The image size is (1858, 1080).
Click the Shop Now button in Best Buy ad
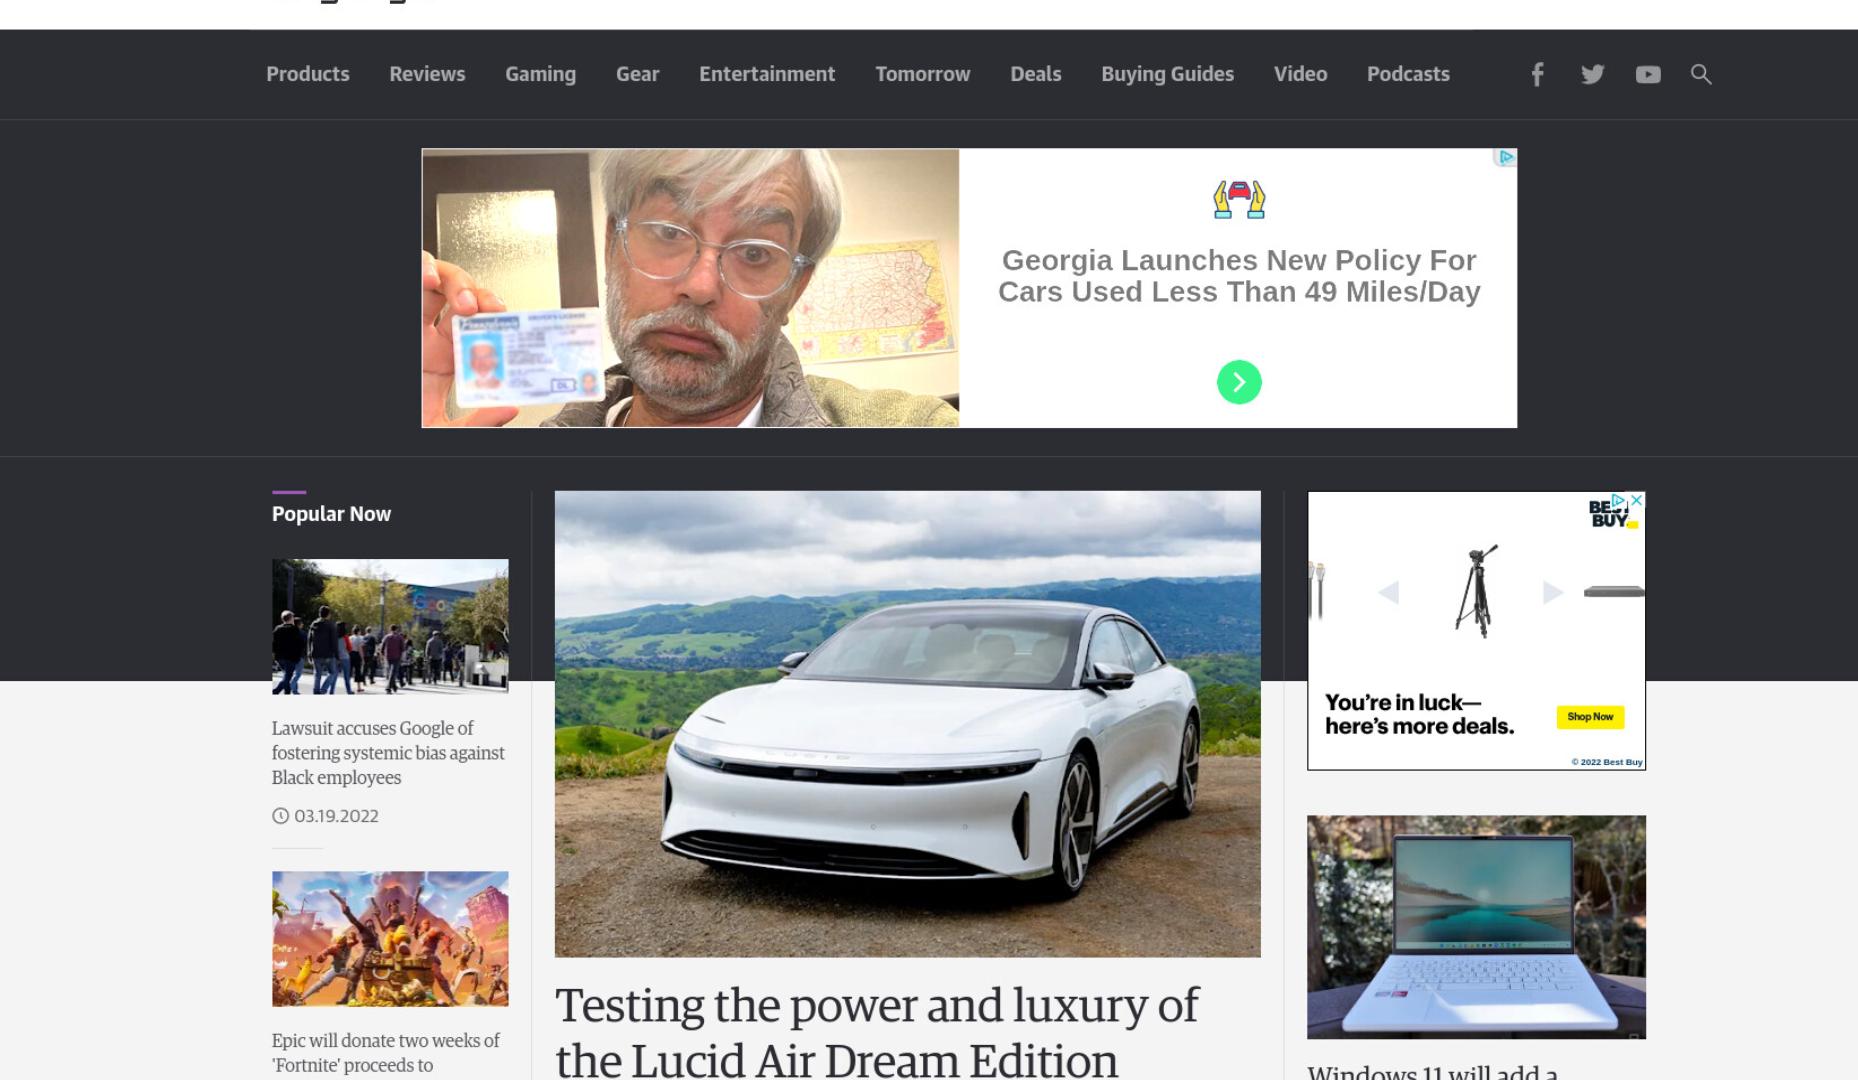click(x=1590, y=717)
